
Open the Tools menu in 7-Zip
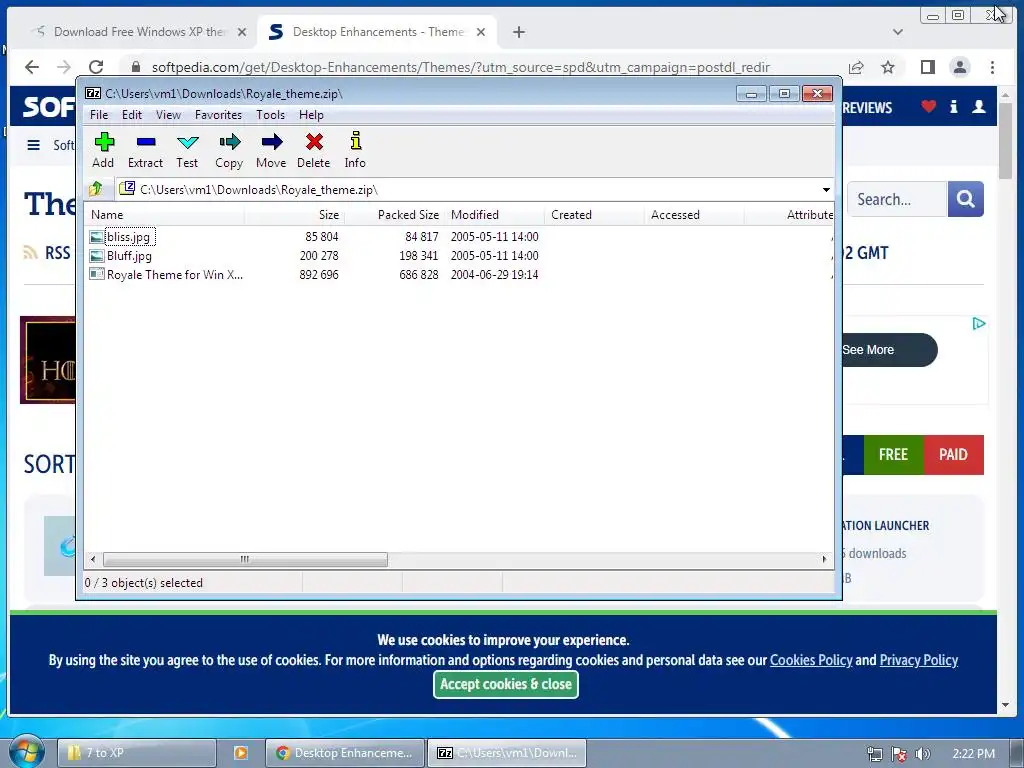(x=270, y=115)
